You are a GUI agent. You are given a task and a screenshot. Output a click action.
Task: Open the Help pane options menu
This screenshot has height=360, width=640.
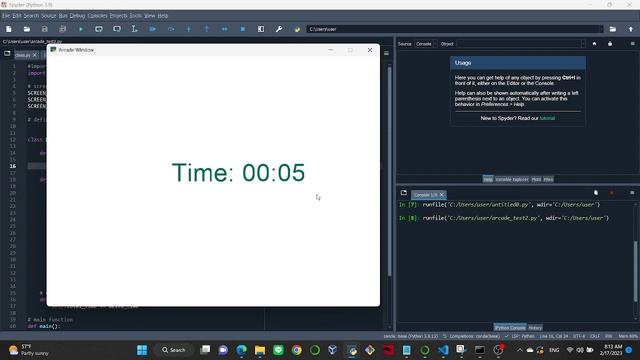coord(632,44)
